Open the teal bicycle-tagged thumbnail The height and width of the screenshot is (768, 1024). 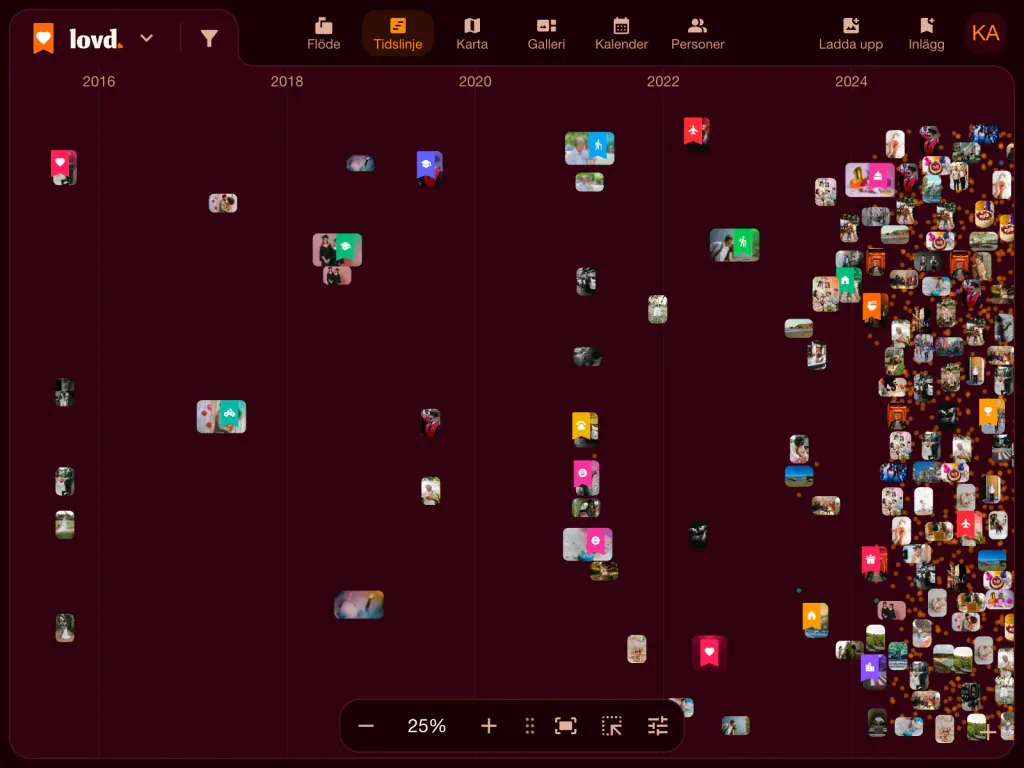click(x=221, y=417)
